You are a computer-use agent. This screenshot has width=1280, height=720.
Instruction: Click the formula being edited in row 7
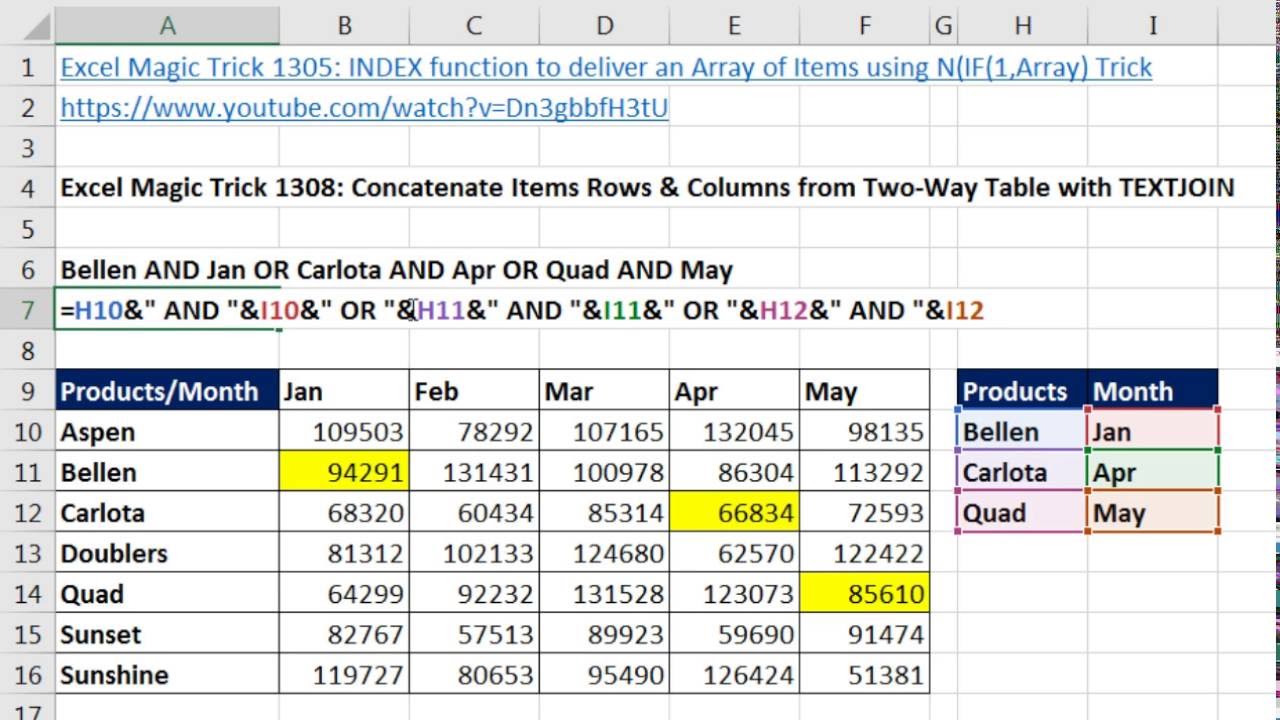(520, 311)
